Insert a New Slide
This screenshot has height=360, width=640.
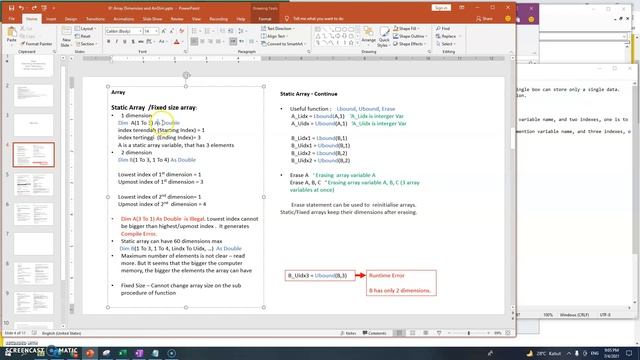point(66,36)
